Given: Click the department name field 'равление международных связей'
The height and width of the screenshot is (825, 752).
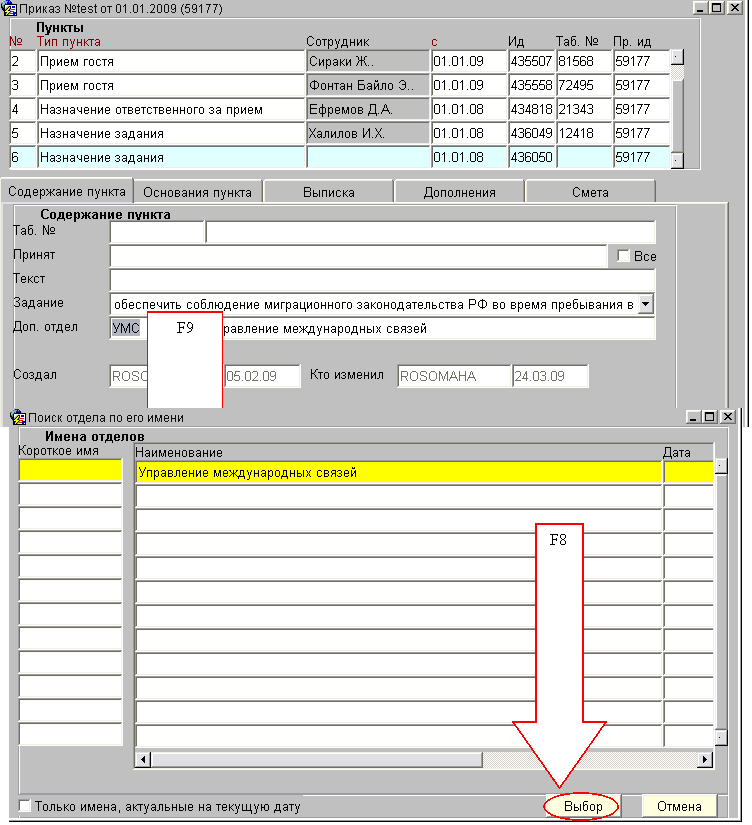Looking at the screenshot, I should (438, 328).
